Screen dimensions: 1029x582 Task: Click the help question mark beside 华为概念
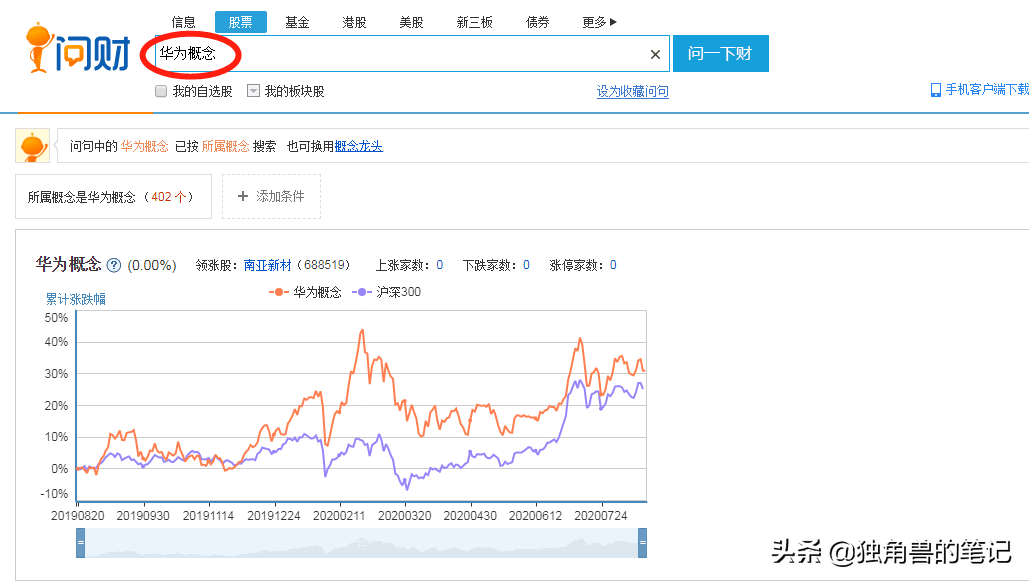[x=114, y=265]
